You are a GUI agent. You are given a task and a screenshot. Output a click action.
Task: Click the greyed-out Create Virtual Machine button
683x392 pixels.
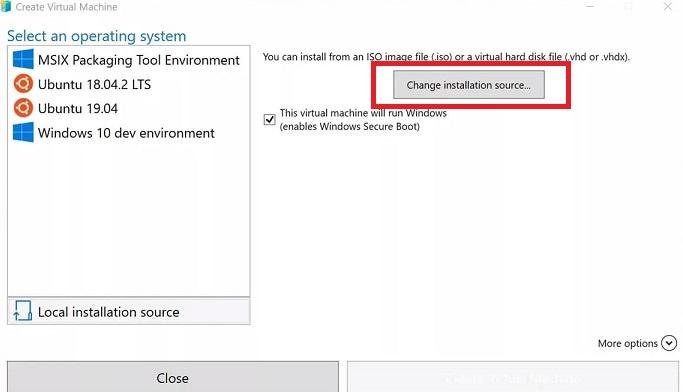(x=513, y=377)
